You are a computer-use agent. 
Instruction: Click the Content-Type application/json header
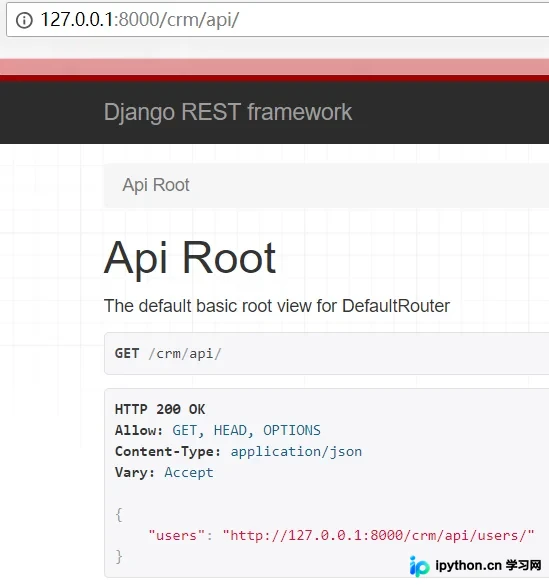(238, 451)
